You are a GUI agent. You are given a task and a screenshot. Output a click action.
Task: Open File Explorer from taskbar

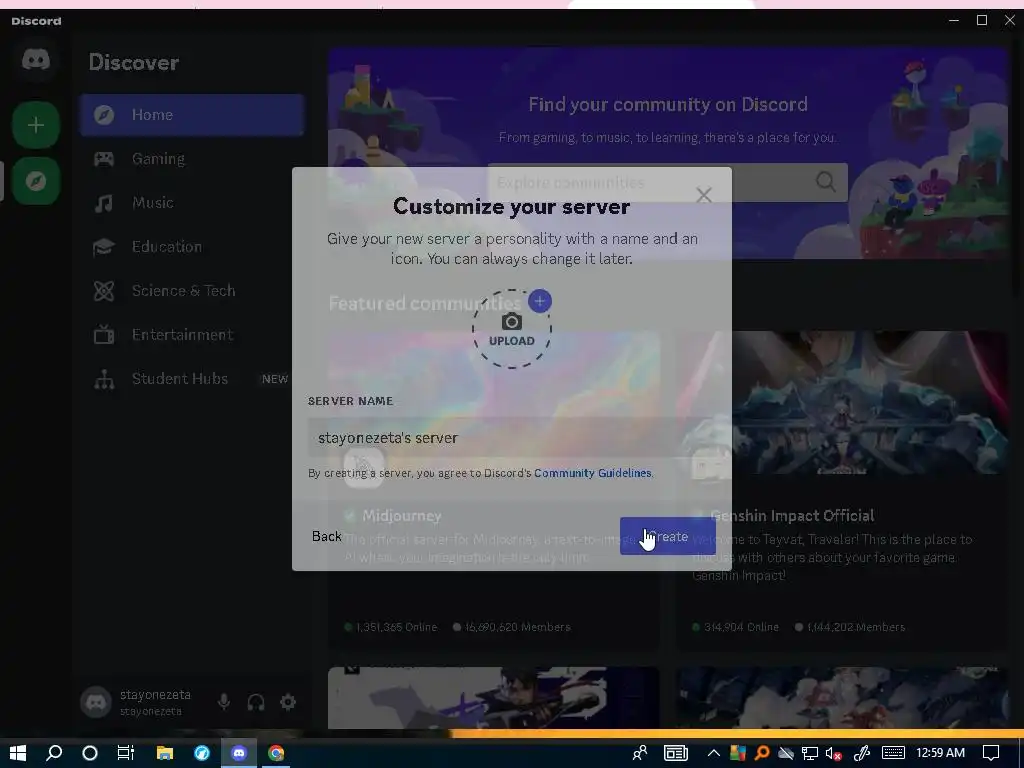coord(165,753)
